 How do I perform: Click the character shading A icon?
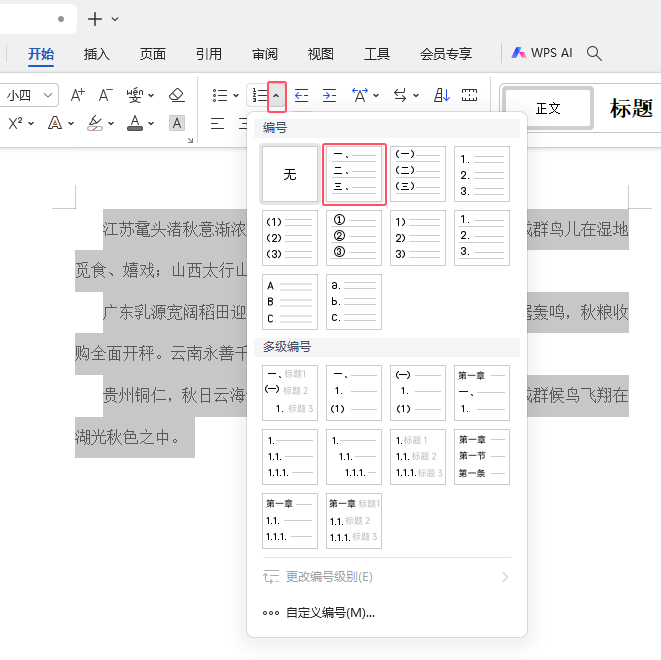177,123
